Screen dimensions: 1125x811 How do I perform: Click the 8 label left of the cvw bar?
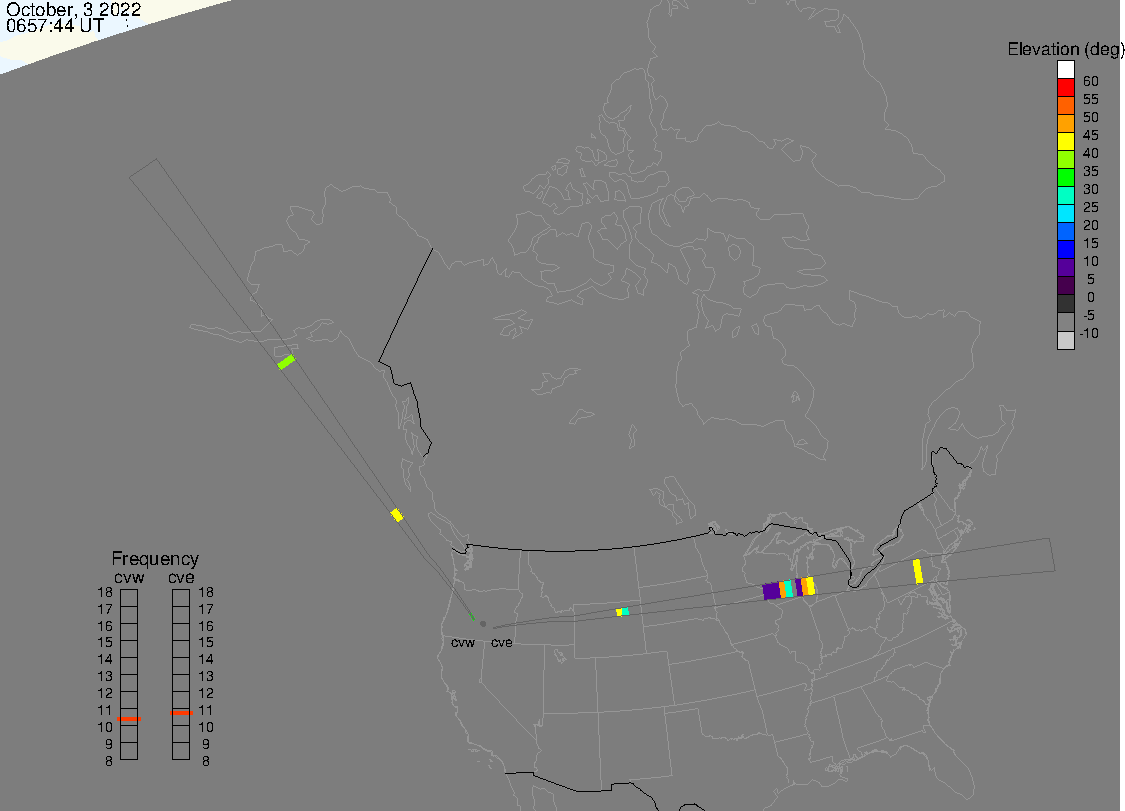tap(109, 761)
